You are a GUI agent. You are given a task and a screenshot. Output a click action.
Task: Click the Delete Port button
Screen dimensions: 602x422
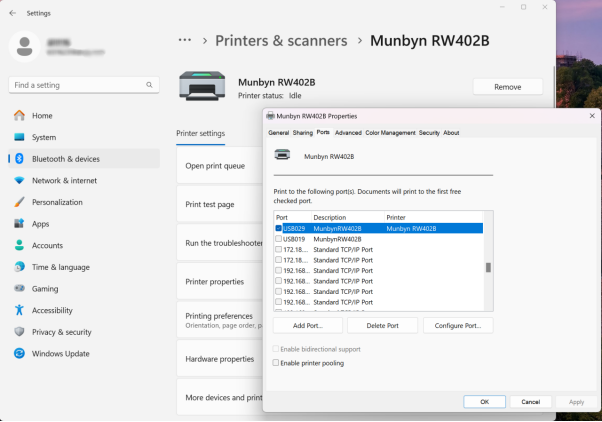(382, 326)
